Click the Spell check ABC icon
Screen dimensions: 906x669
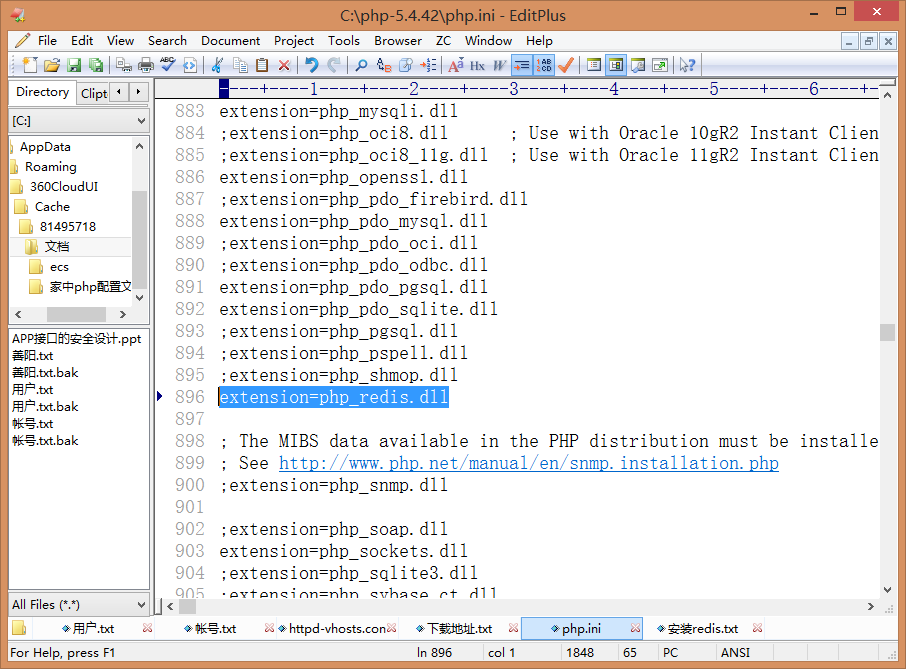tap(167, 65)
